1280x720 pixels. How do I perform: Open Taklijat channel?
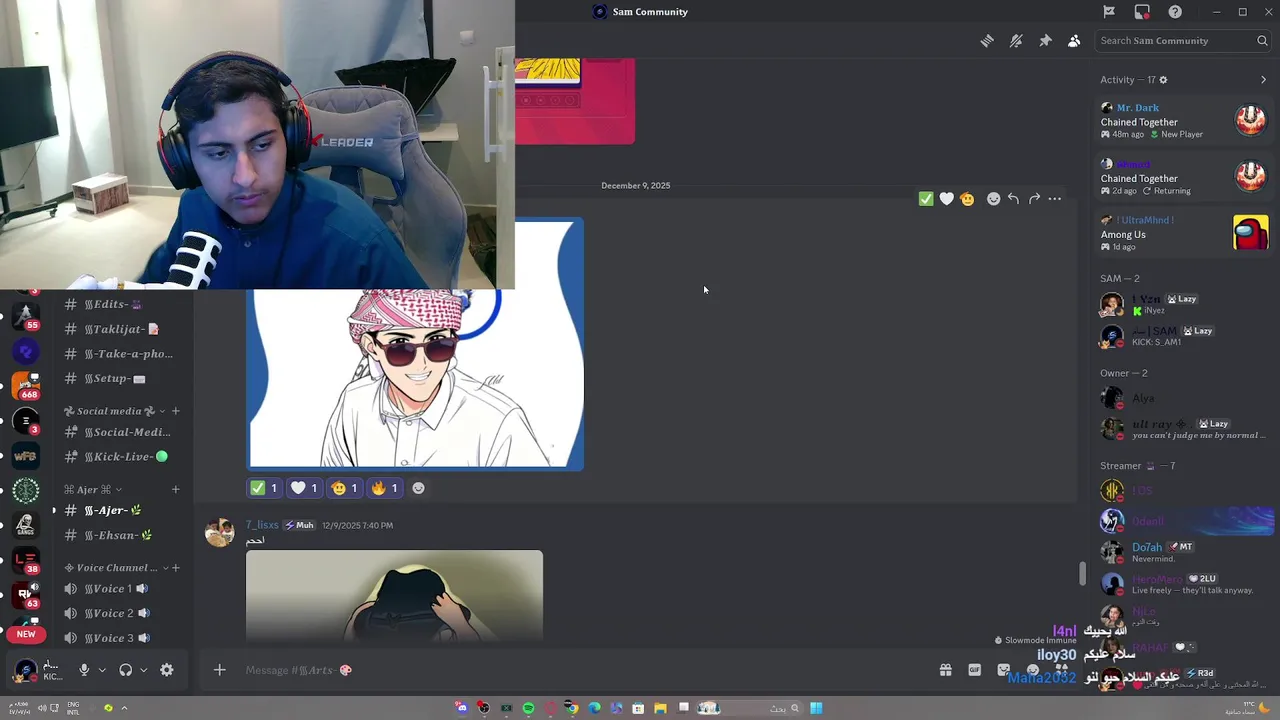[118, 329]
